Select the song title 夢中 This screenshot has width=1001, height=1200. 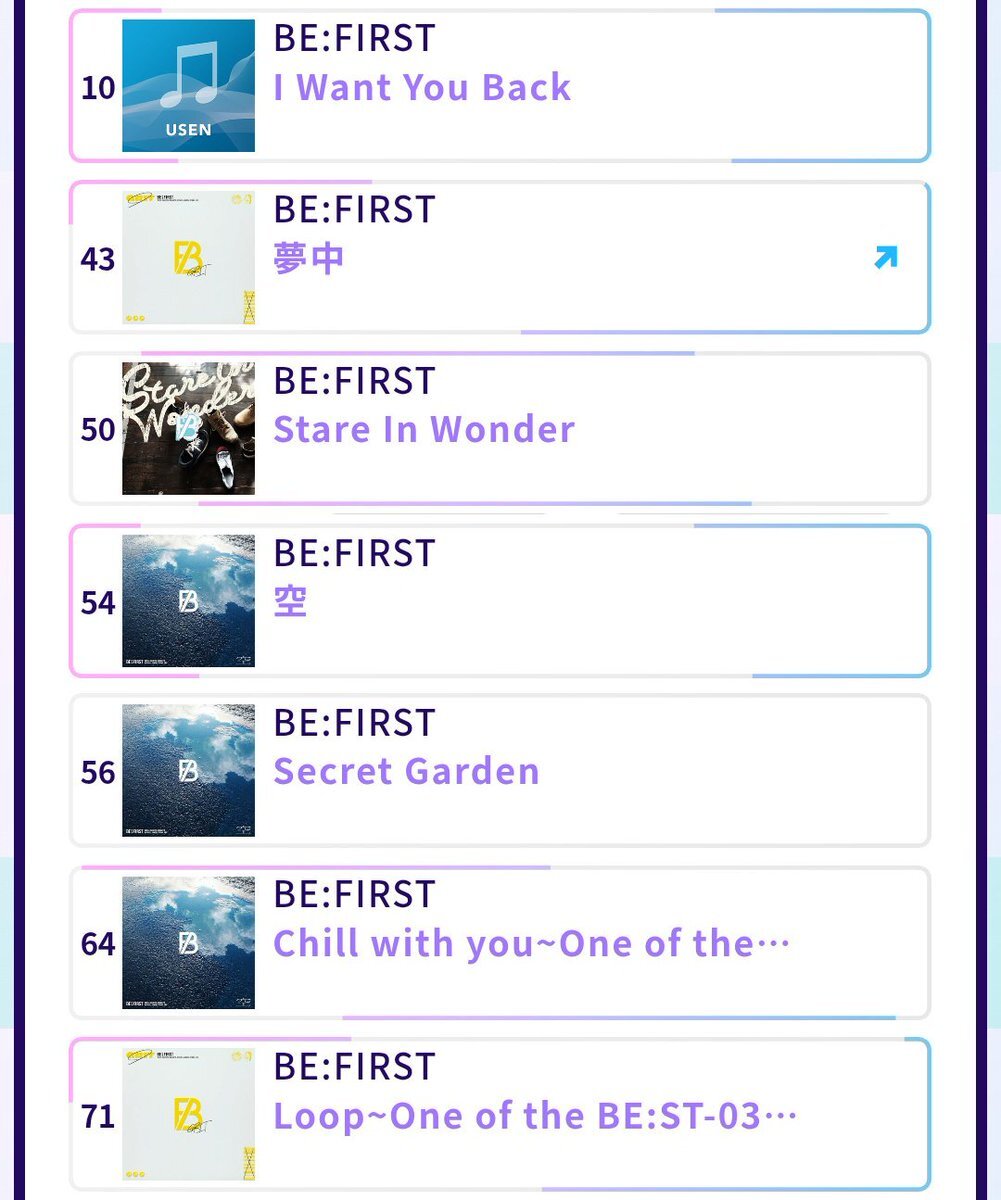click(x=309, y=259)
